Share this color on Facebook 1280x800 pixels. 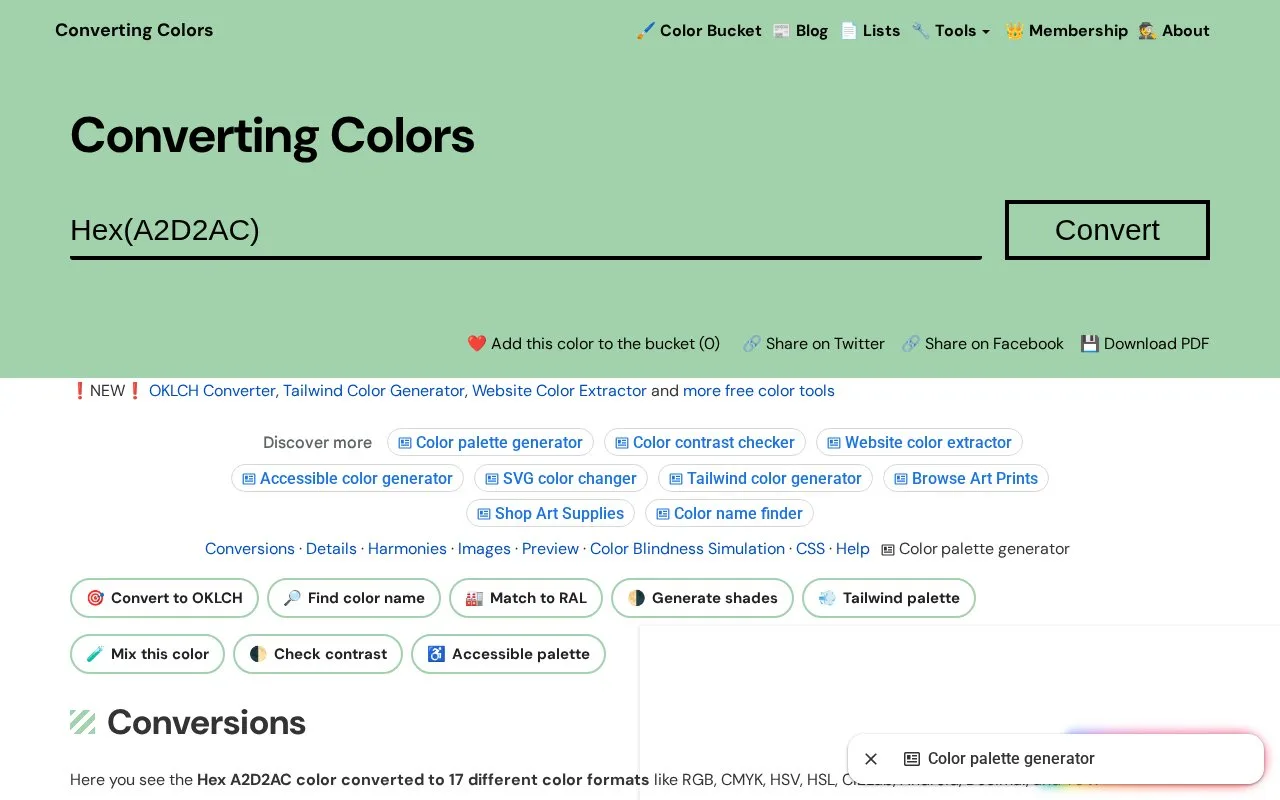click(x=982, y=343)
